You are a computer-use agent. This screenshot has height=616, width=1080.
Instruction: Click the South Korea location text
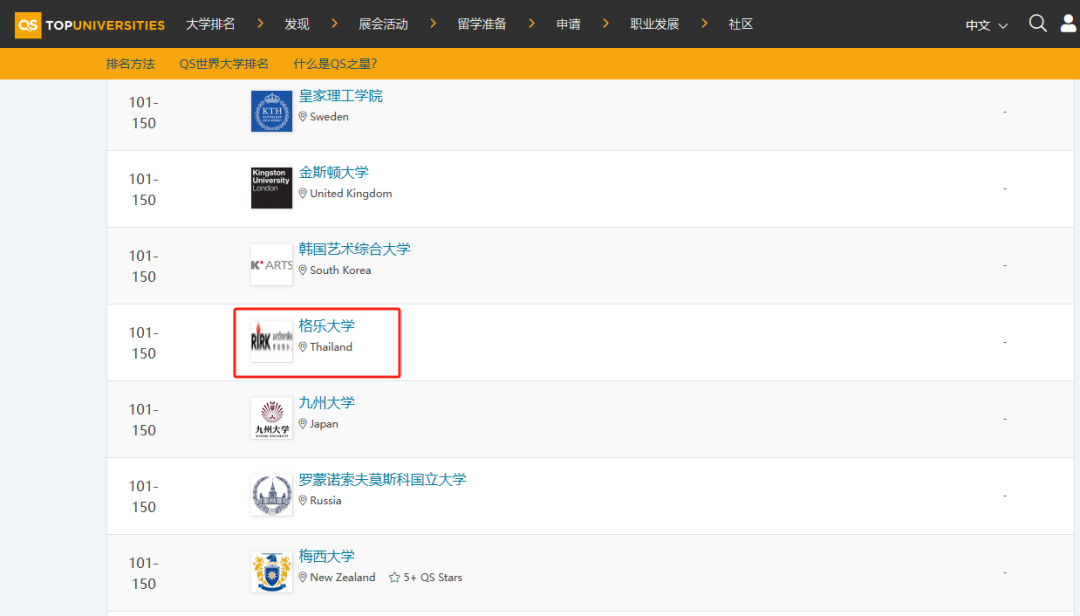[340, 270]
